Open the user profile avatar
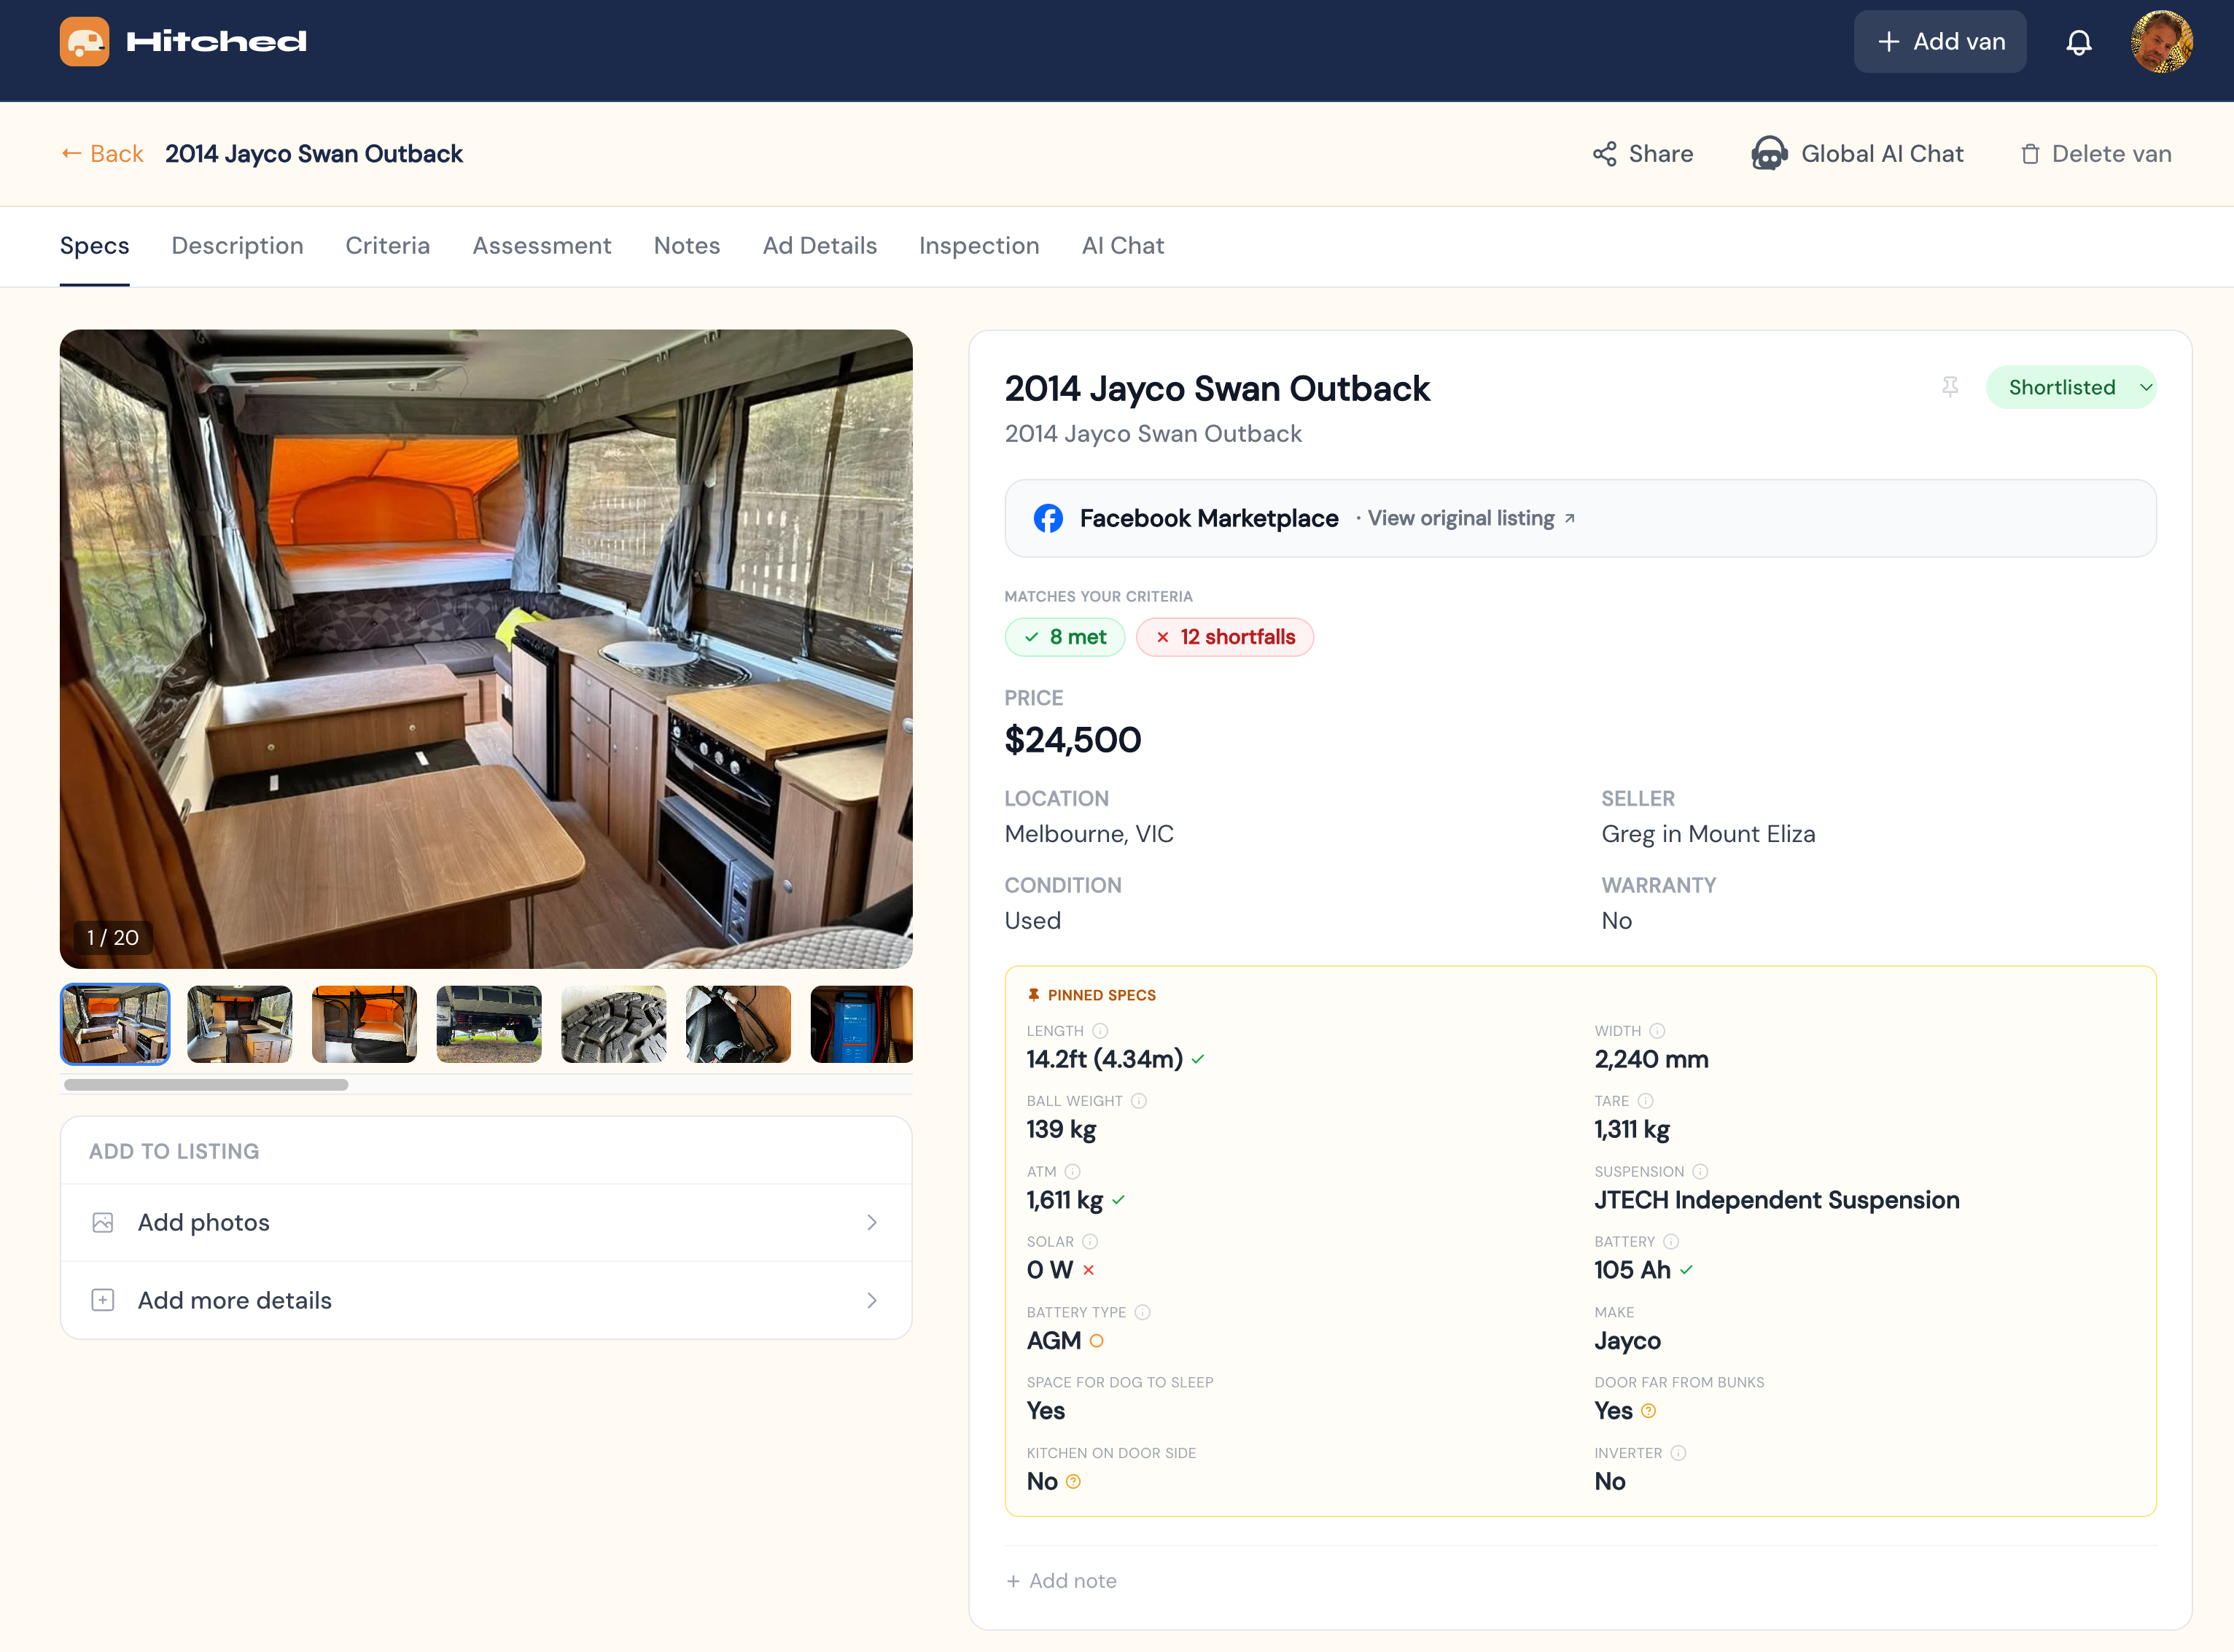Viewport: 2234px width, 1652px height. tap(2161, 42)
